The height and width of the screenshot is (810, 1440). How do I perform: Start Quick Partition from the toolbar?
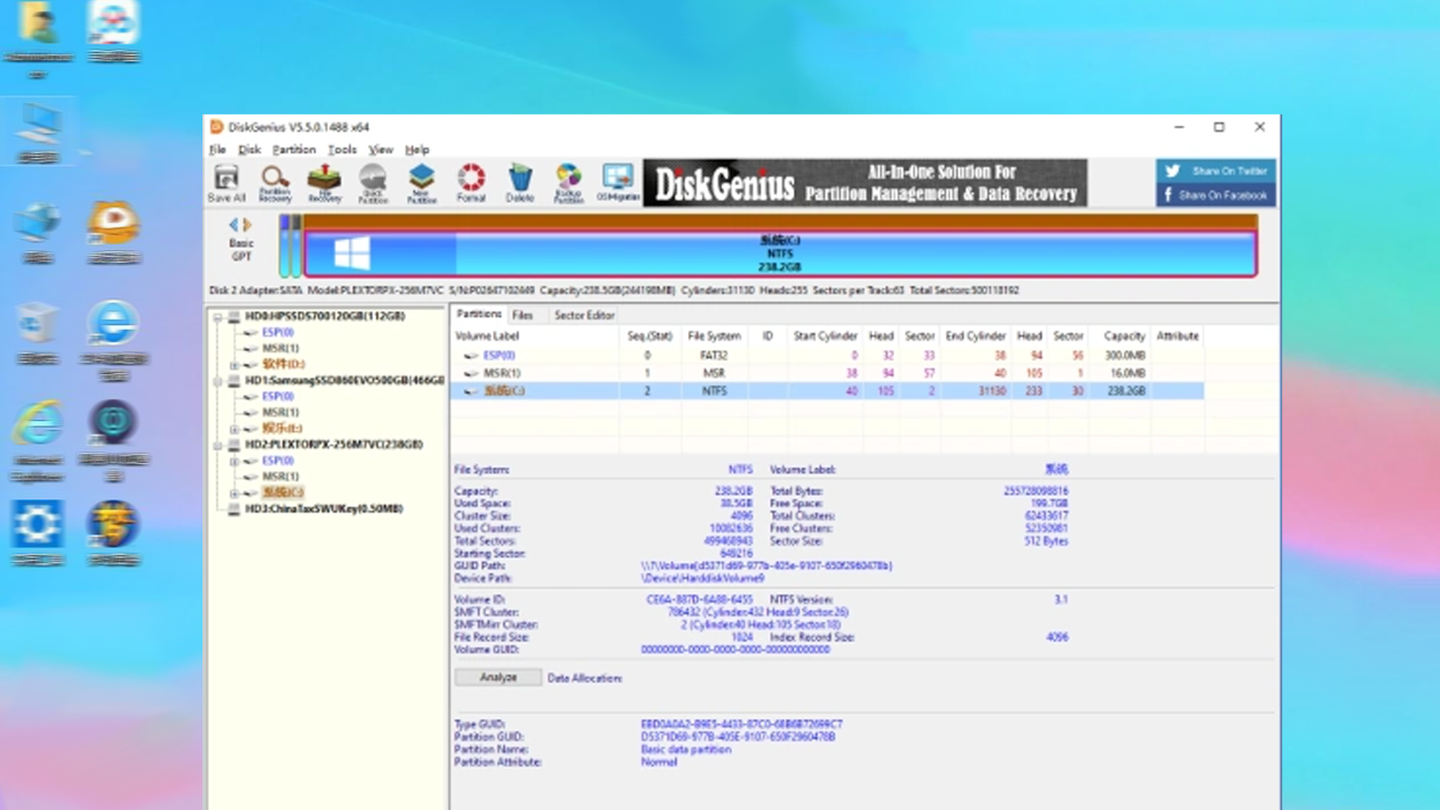[373, 184]
